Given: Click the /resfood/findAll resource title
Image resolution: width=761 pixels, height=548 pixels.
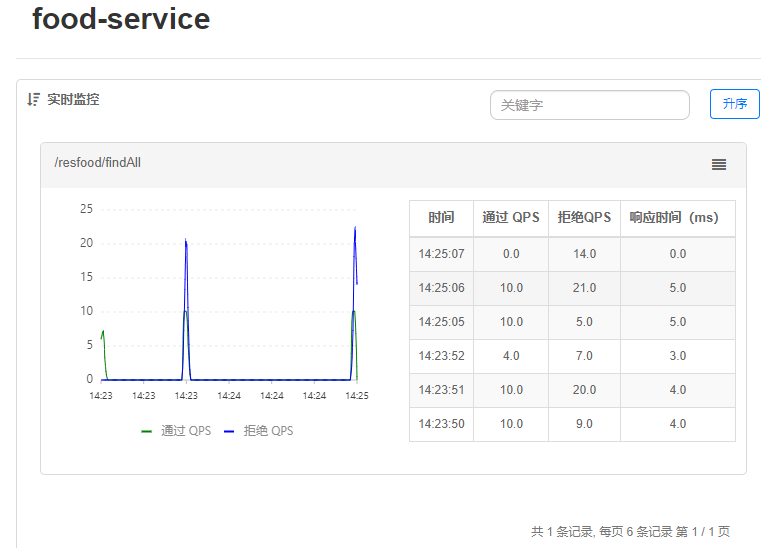Looking at the screenshot, I should tap(98, 163).
